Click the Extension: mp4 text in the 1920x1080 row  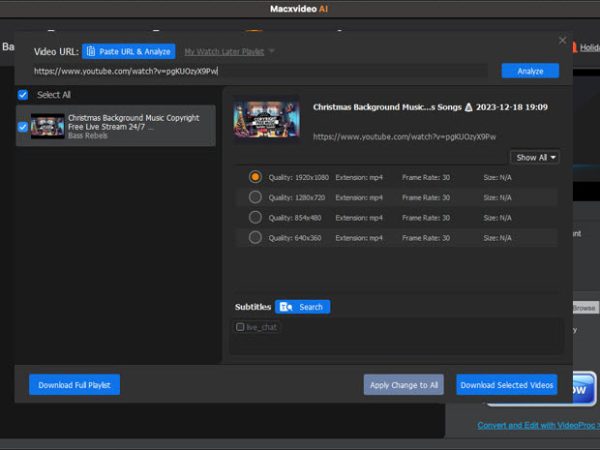coord(359,177)
